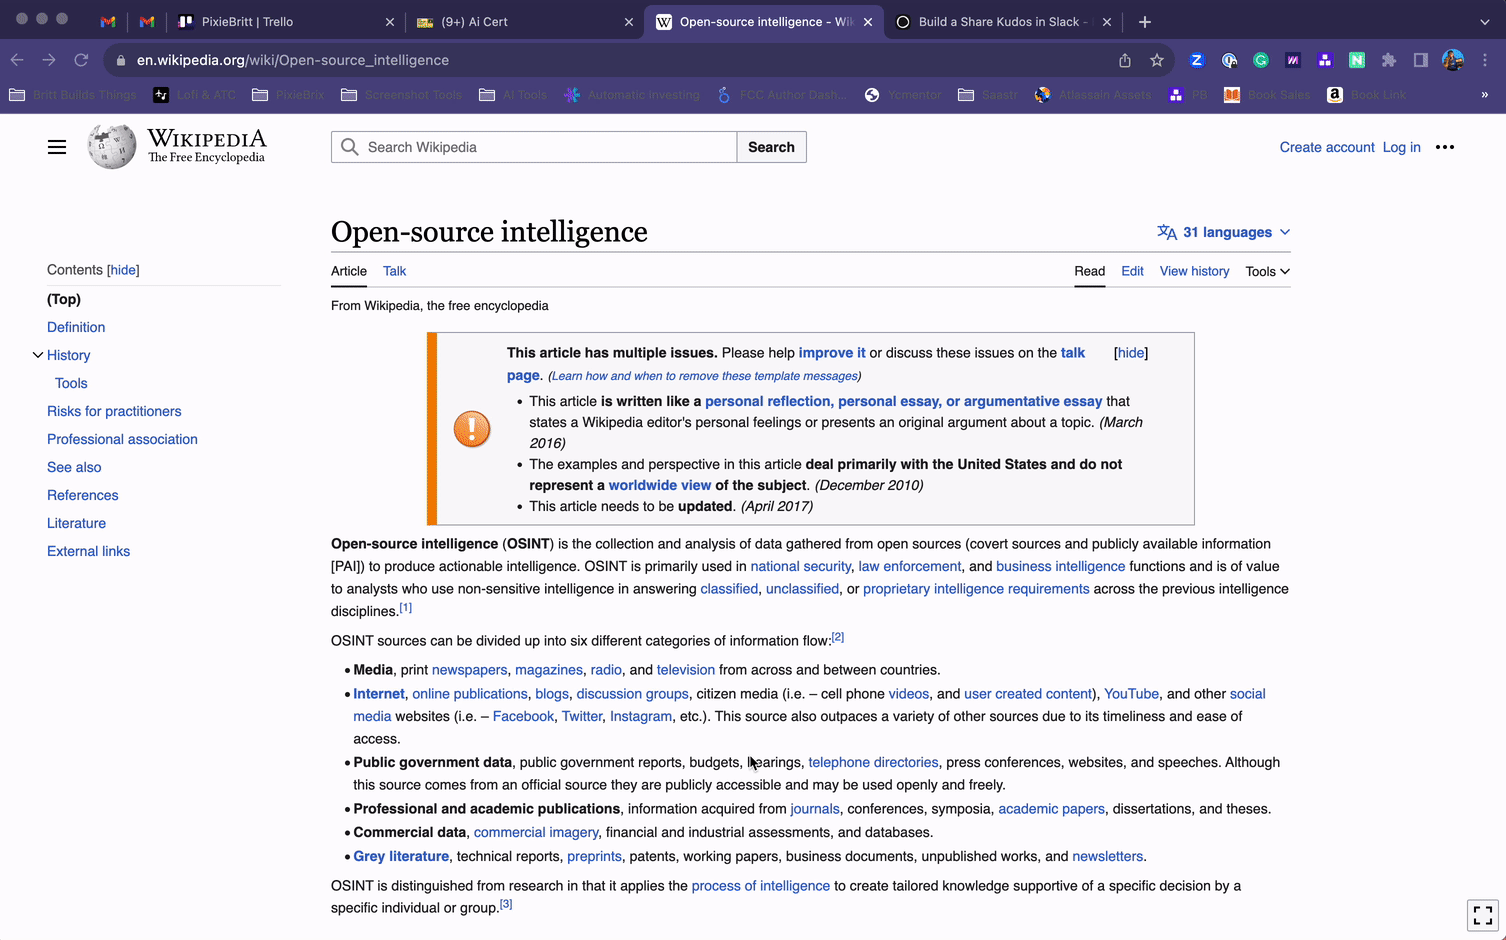Reload the current page

(x=81, y=60)
